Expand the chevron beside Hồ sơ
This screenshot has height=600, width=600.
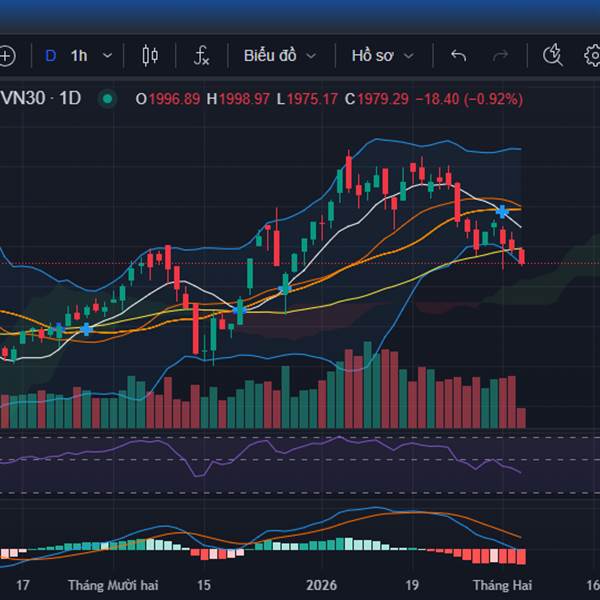coord(409,56)
